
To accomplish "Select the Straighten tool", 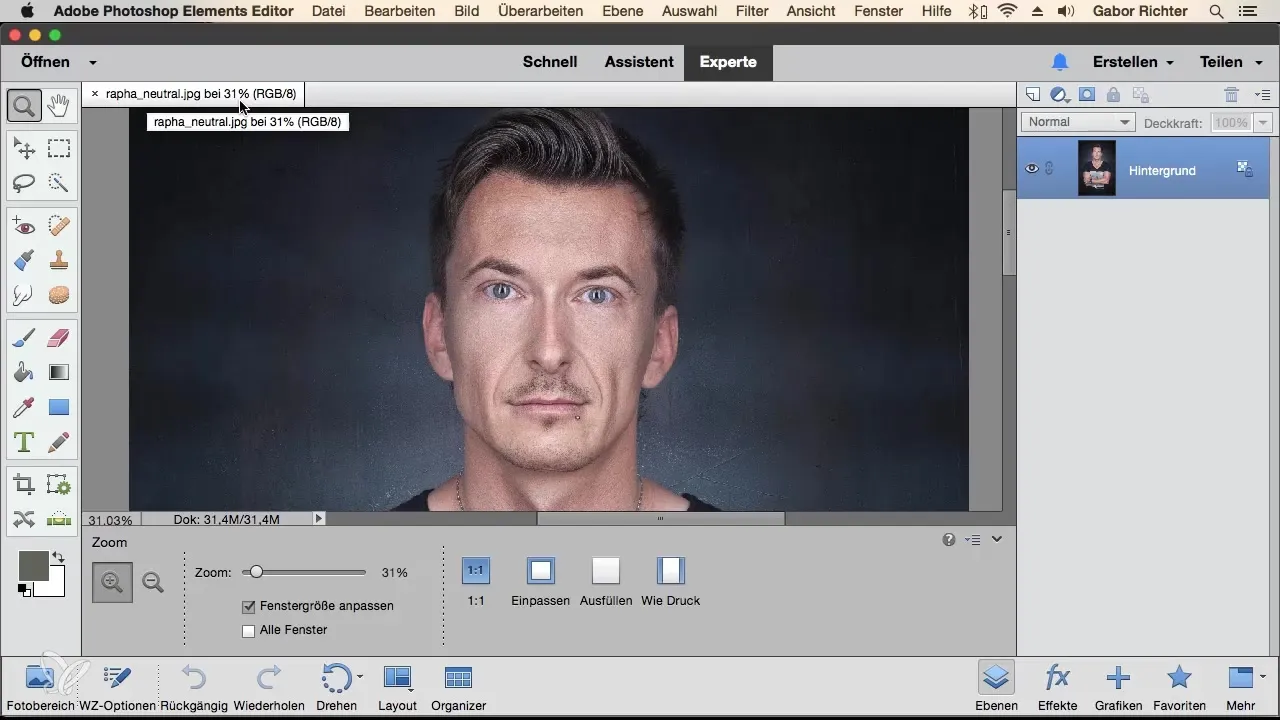I will click(x=59, y=519).
